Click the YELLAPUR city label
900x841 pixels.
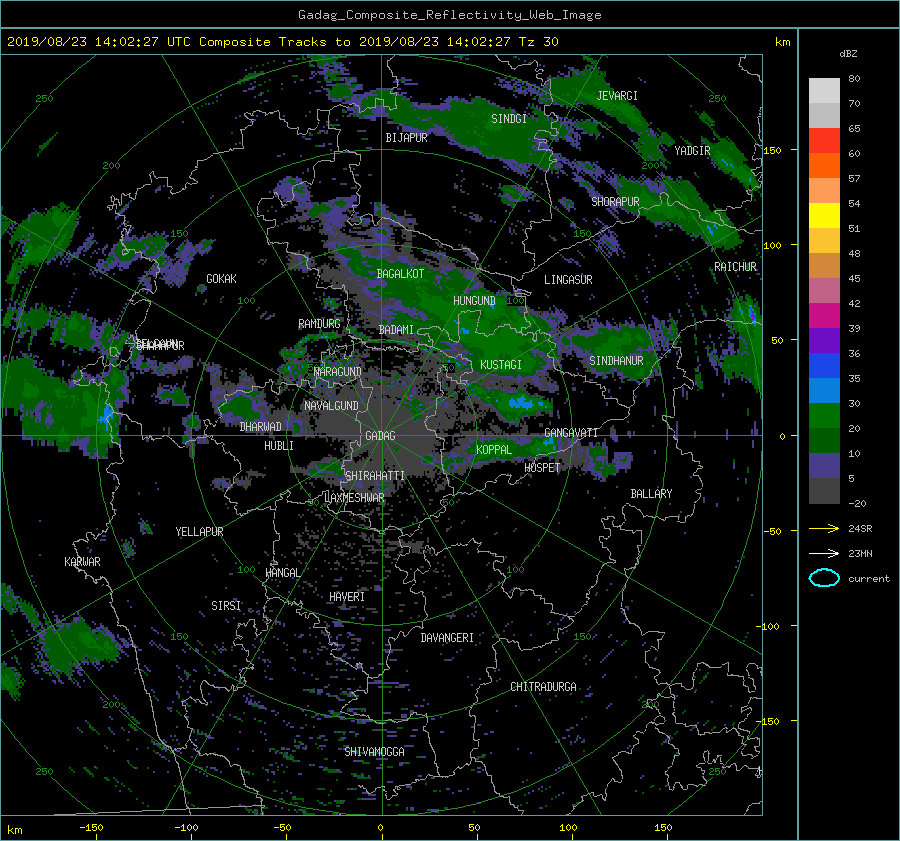(x=199, y=532)
